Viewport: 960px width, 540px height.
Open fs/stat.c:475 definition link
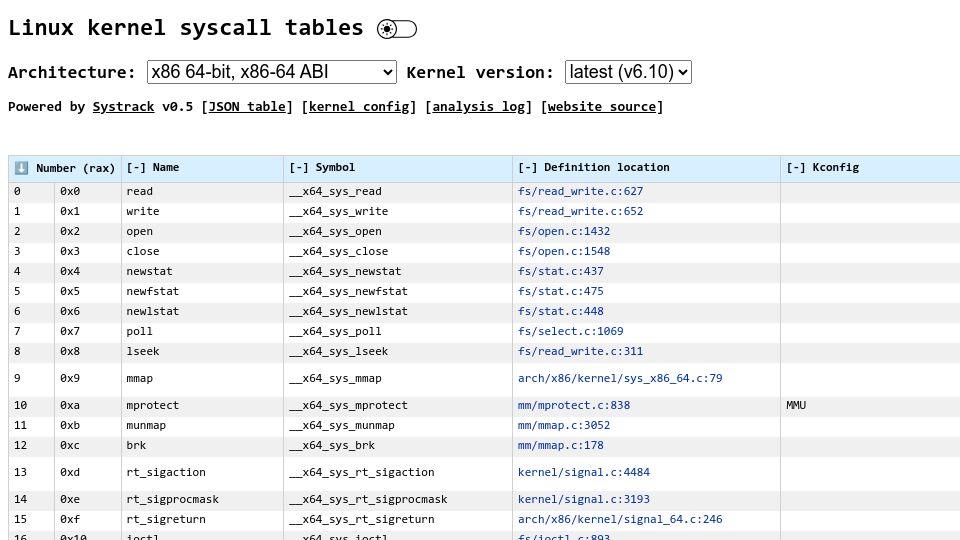click(x=561, y=291)
